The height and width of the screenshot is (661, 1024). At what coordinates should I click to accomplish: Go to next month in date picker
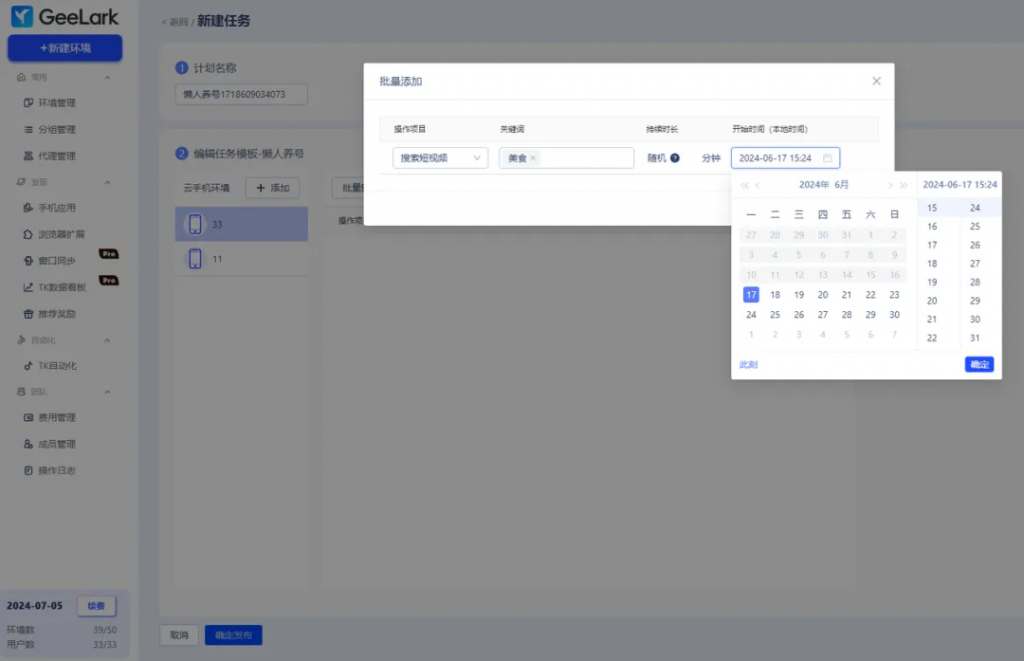[890, 185]
